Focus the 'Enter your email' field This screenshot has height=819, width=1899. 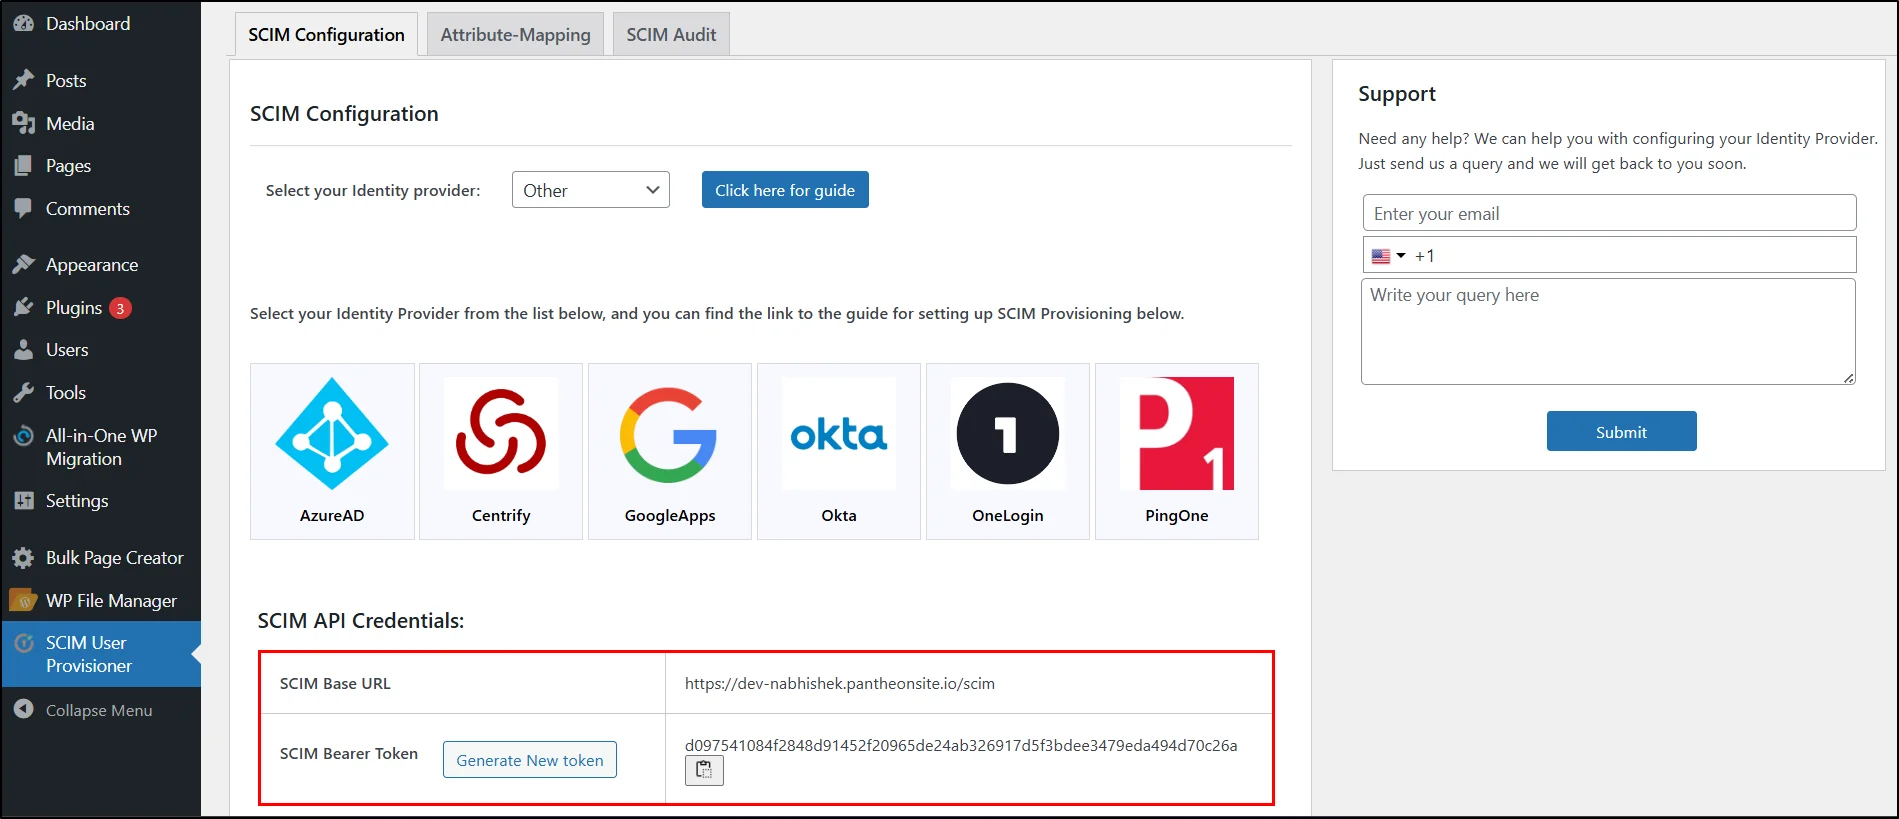pyautogui.click(x=1609, y=213)
